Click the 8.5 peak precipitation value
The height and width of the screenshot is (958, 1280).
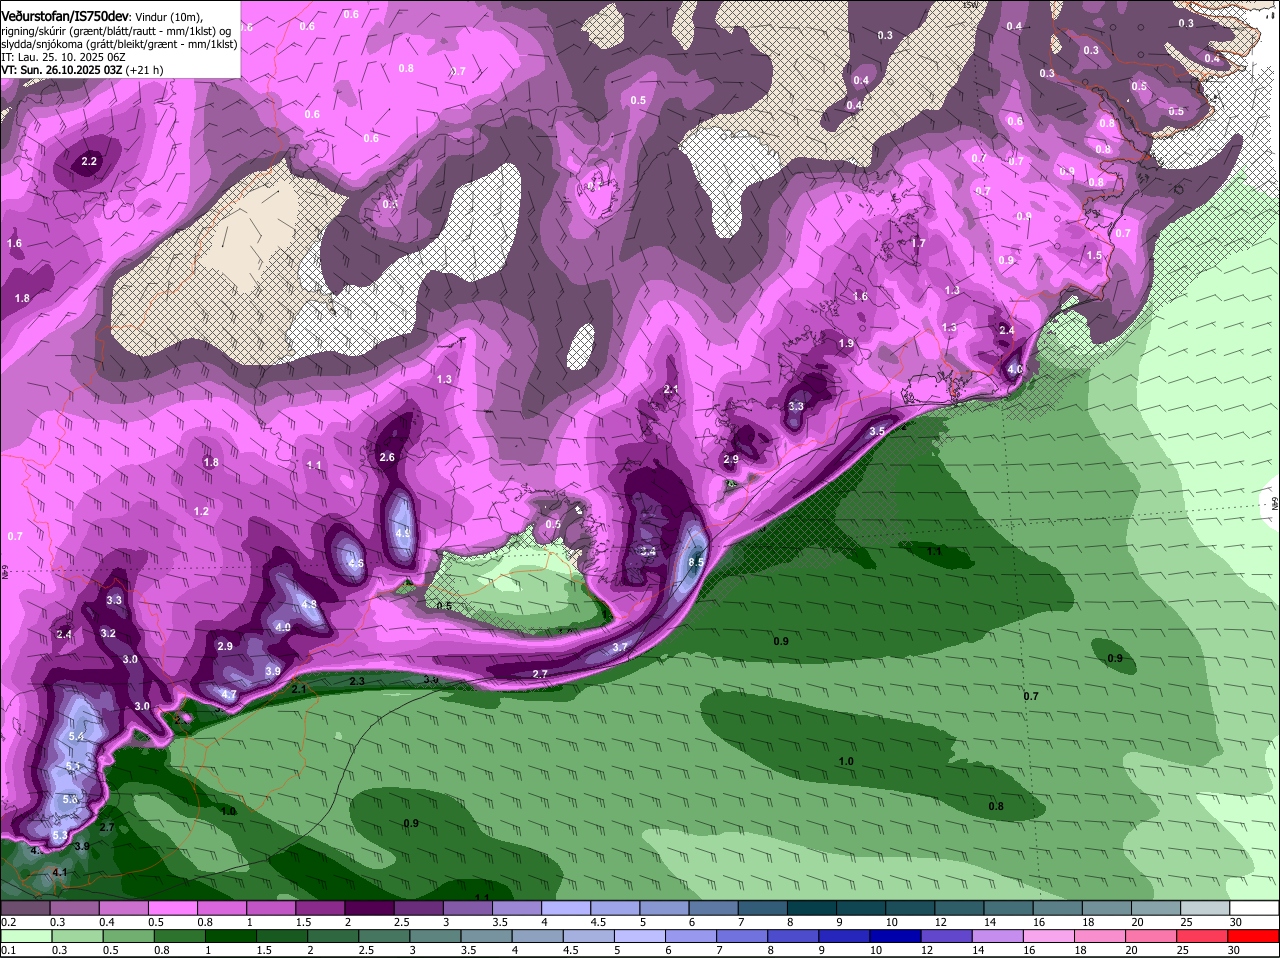pyautogui.click(x=696, y=563)
